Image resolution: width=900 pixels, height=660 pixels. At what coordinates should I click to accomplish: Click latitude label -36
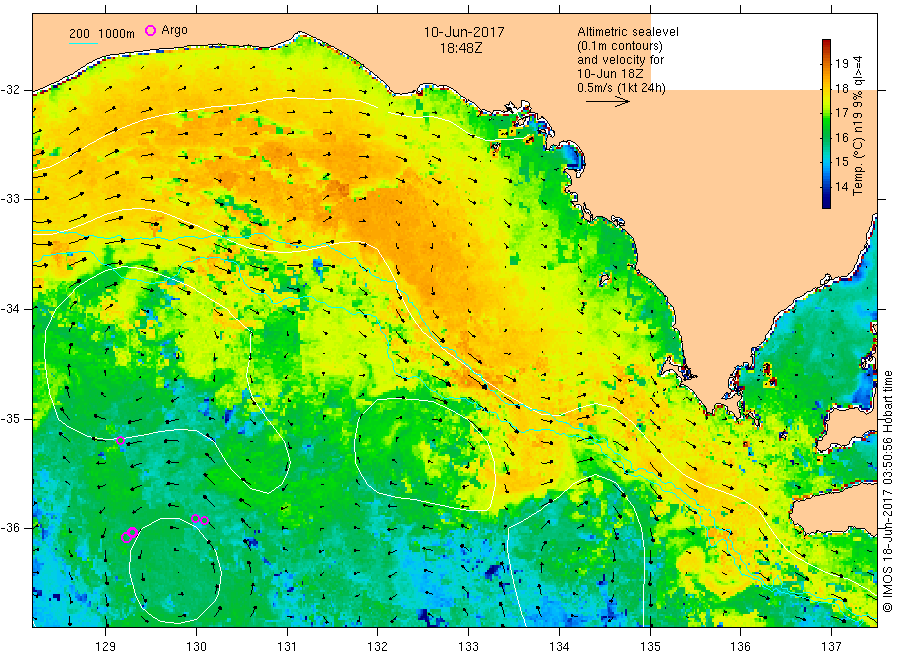pos(10,527)
